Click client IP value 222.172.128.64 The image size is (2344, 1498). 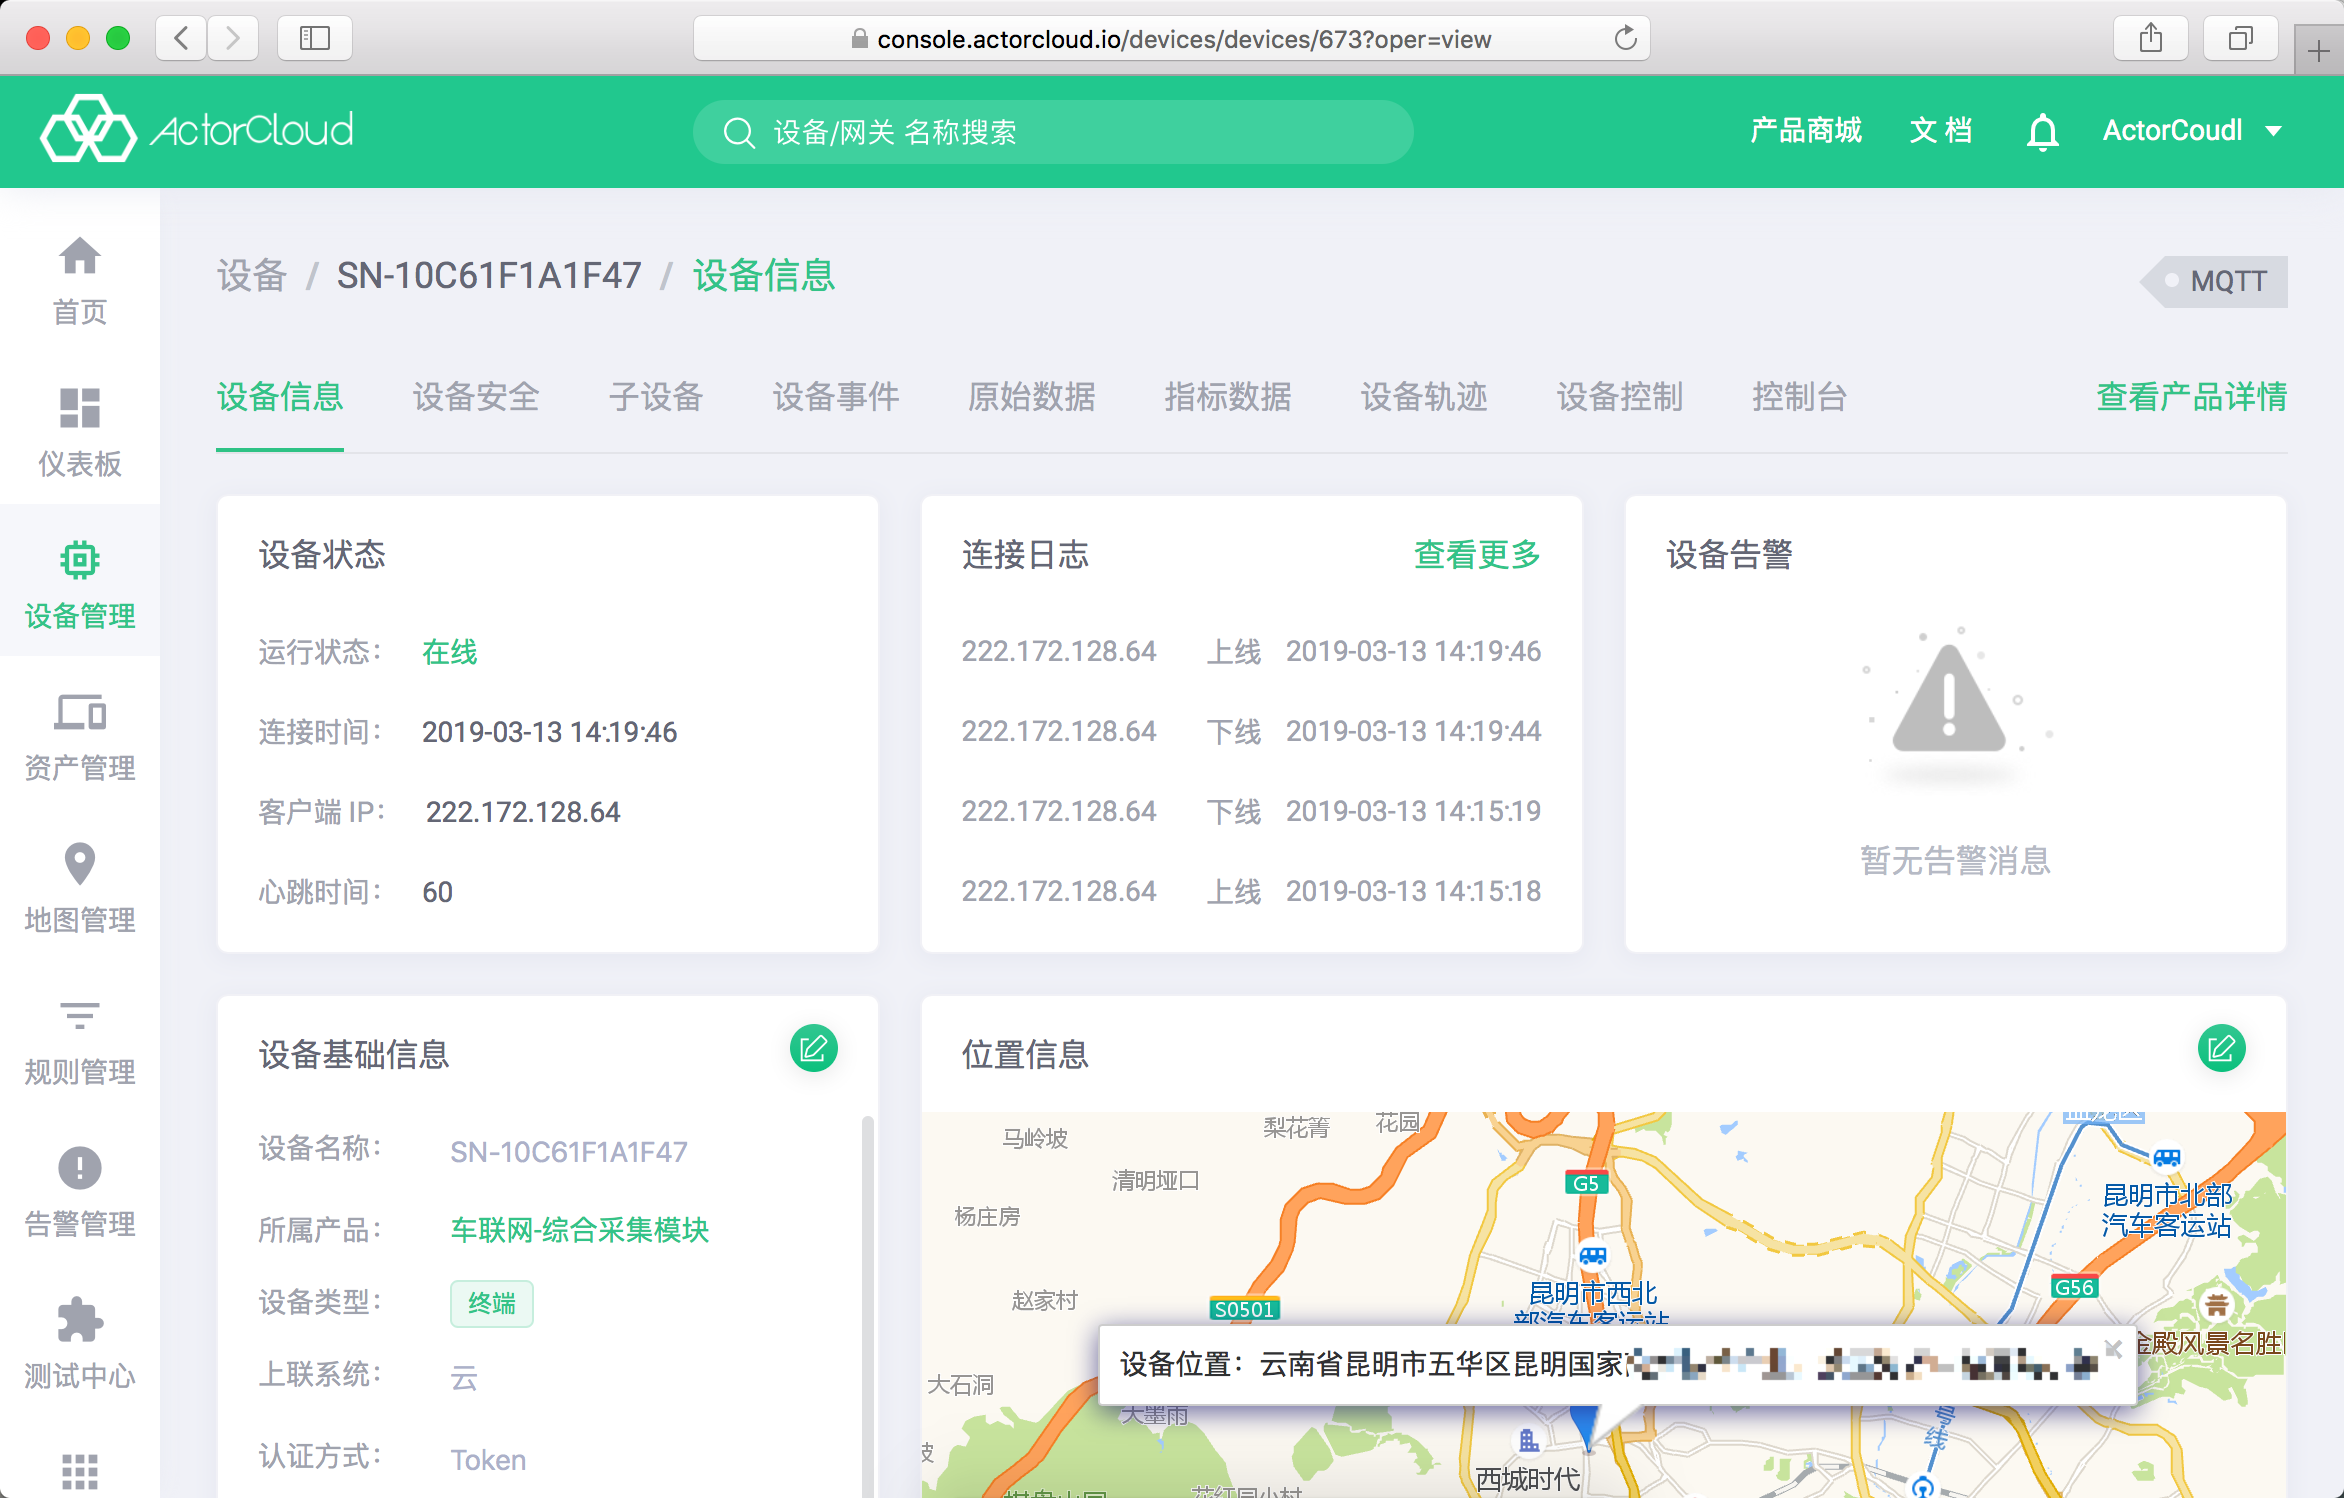(523, 812)
